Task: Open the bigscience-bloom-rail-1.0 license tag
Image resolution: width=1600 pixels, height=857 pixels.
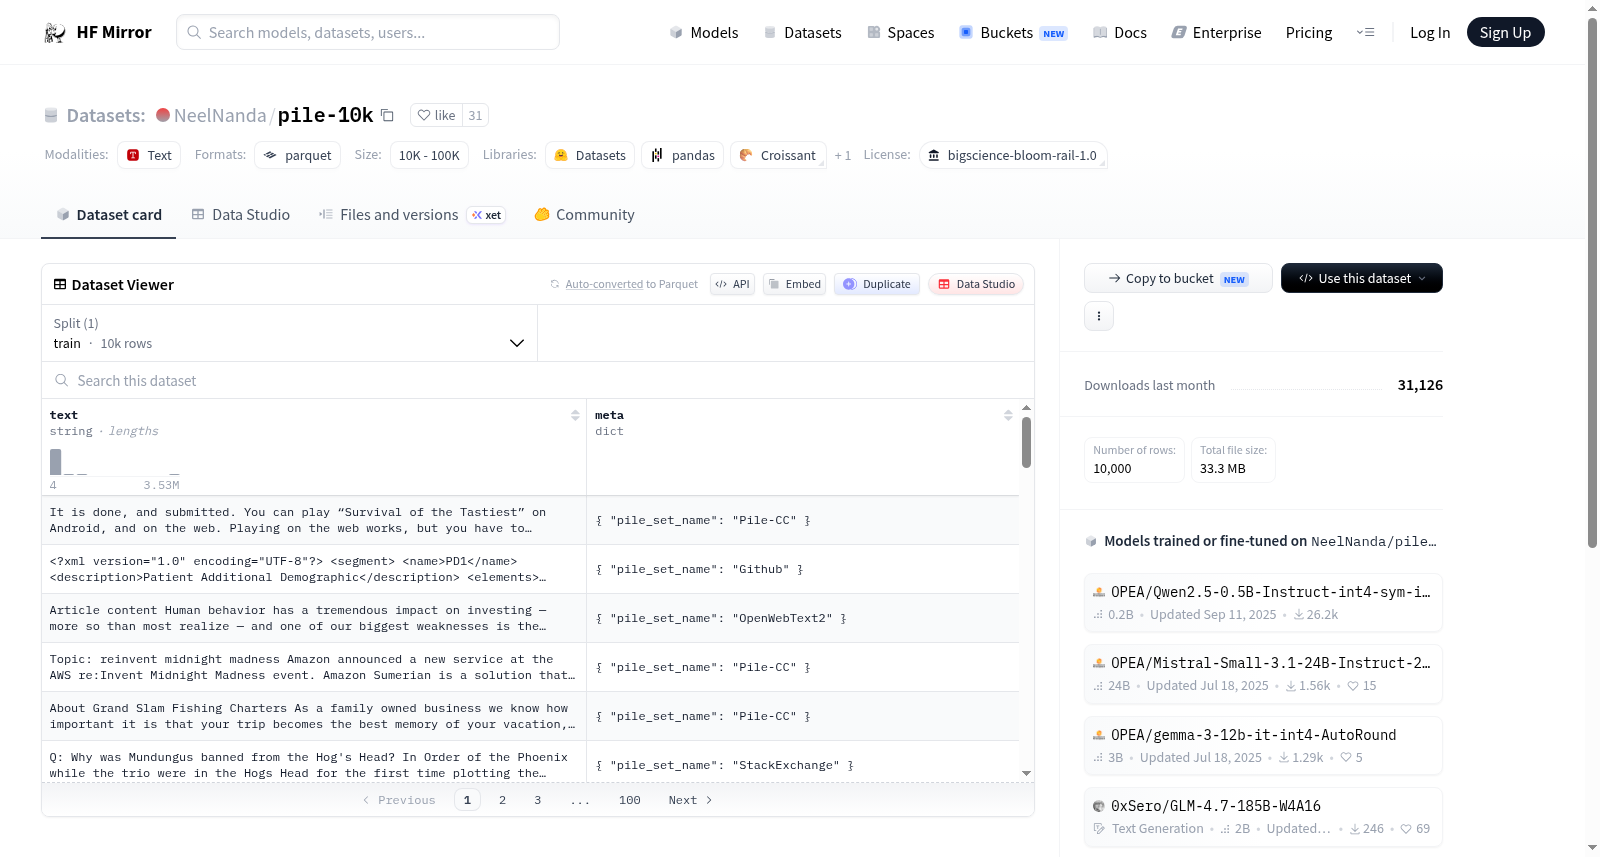Action: coord(1013,155)
